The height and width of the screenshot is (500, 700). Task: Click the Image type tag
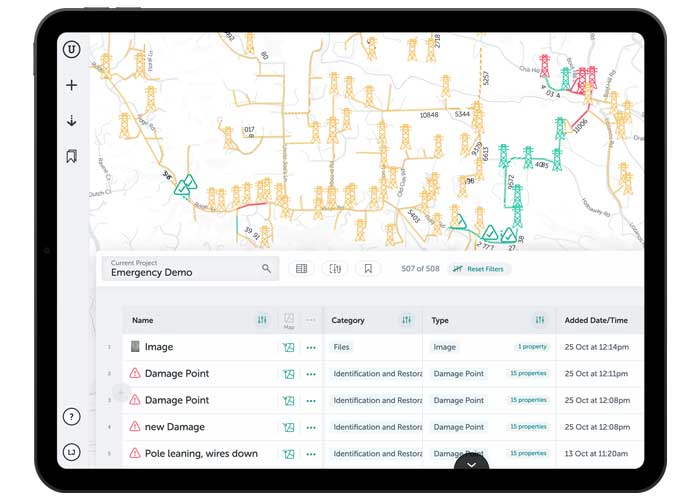445,347
